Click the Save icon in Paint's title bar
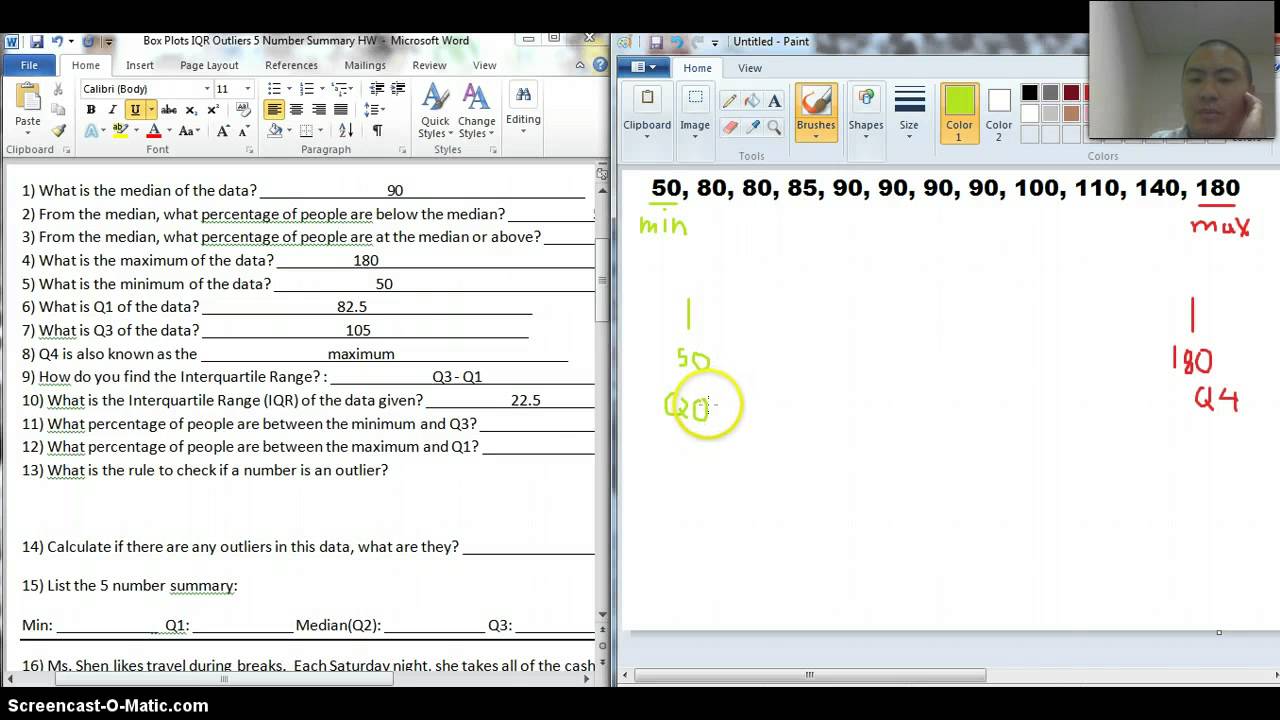This screenshot has width=1280, height=720. tap(656, 42)
